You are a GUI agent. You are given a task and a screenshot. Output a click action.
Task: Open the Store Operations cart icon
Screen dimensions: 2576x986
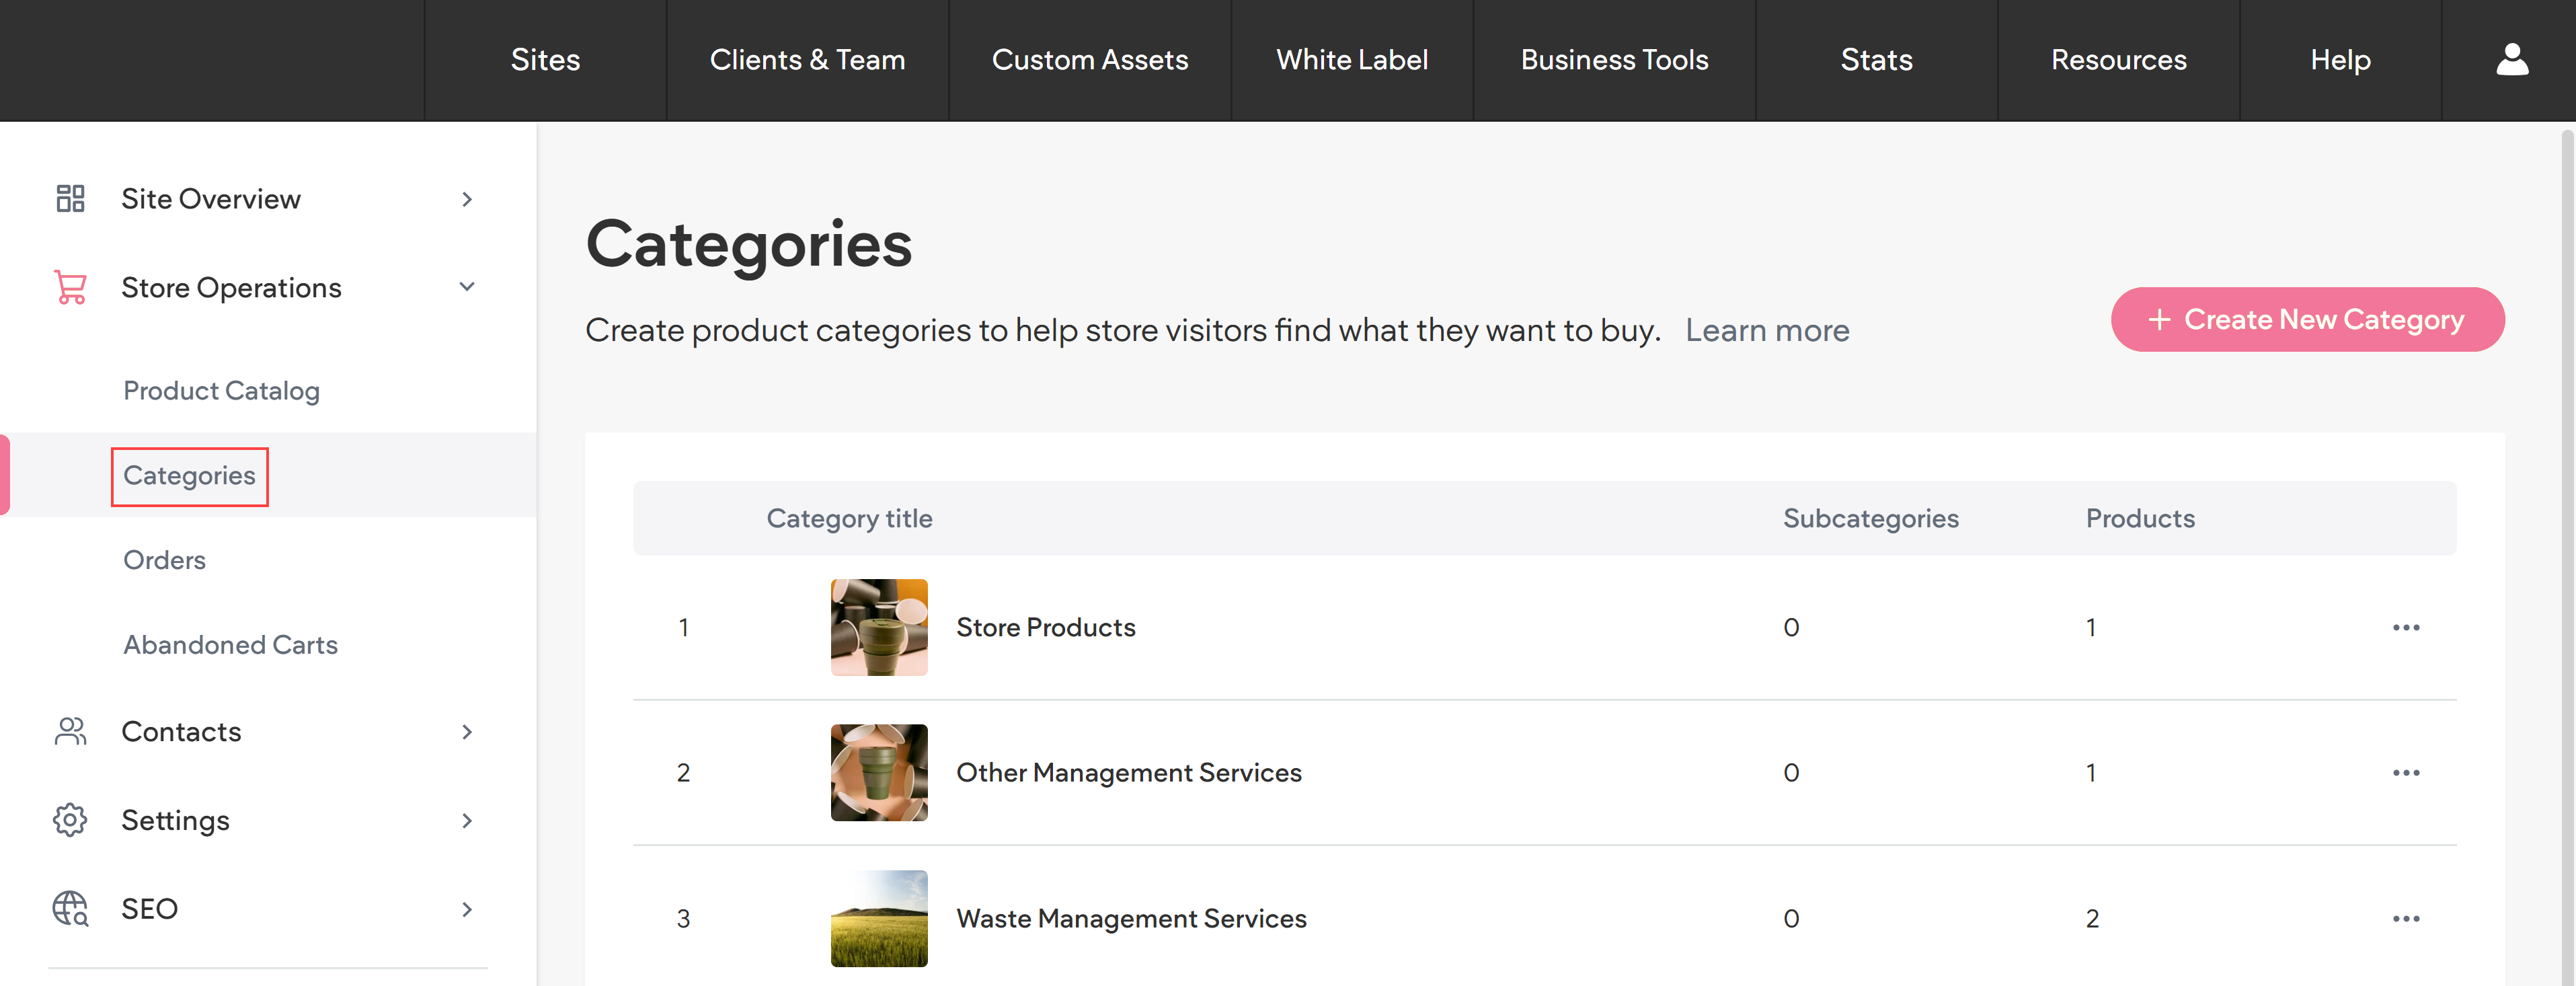(x=69, y=287)
